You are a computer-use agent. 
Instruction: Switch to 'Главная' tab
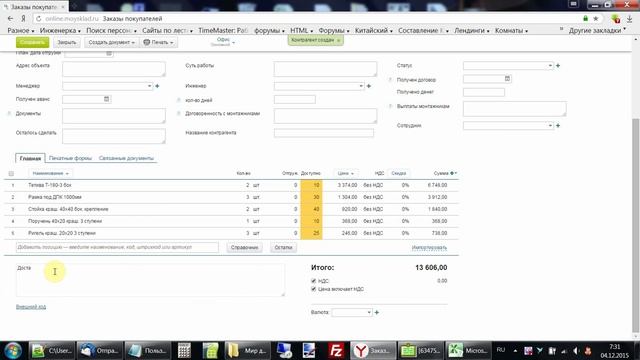pyautogui.click(x=30, y=158)
